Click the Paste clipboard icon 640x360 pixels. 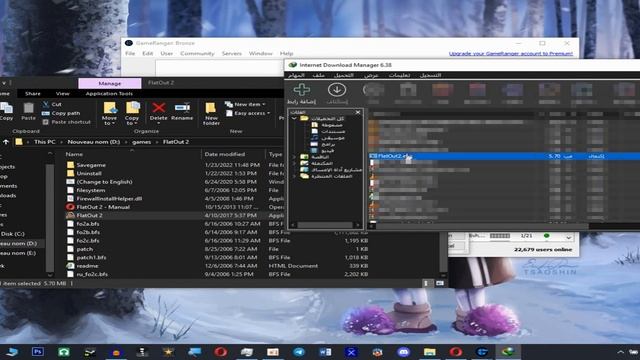[29, 109]
